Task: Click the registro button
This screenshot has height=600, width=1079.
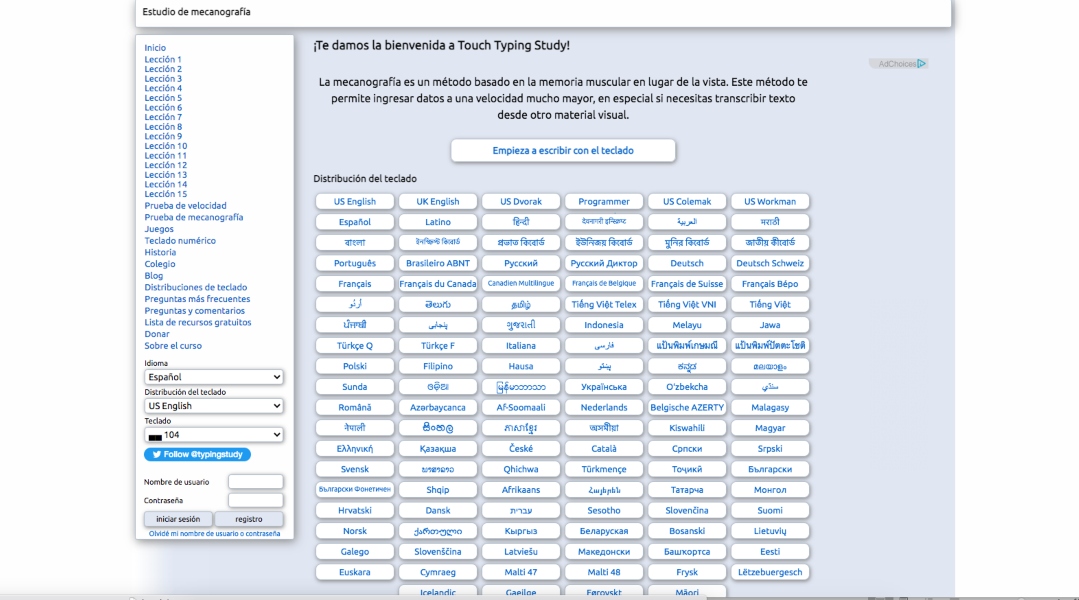Action: tap(248, 519)
